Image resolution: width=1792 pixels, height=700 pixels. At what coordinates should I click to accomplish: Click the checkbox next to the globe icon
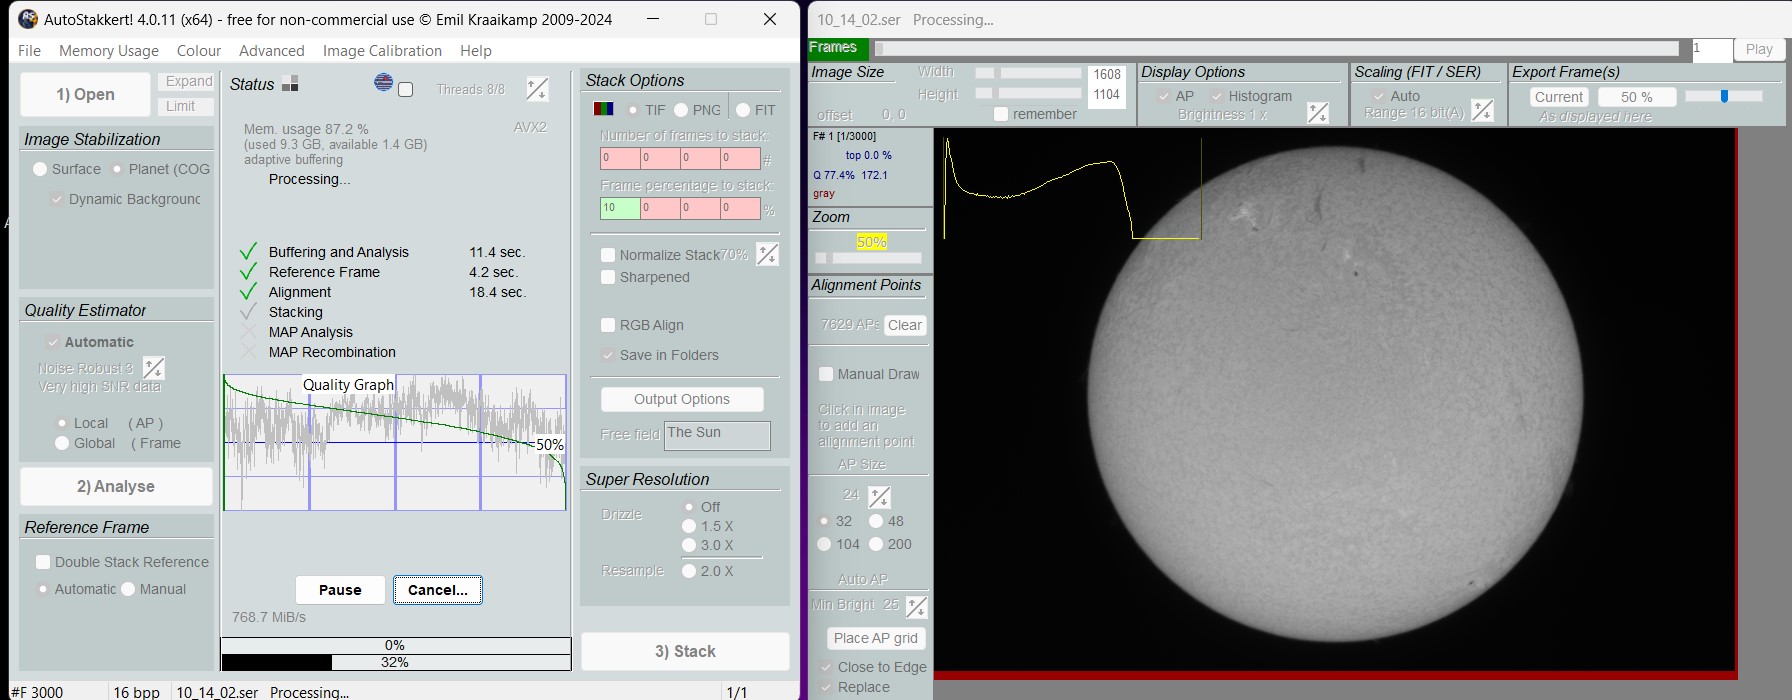405,90
